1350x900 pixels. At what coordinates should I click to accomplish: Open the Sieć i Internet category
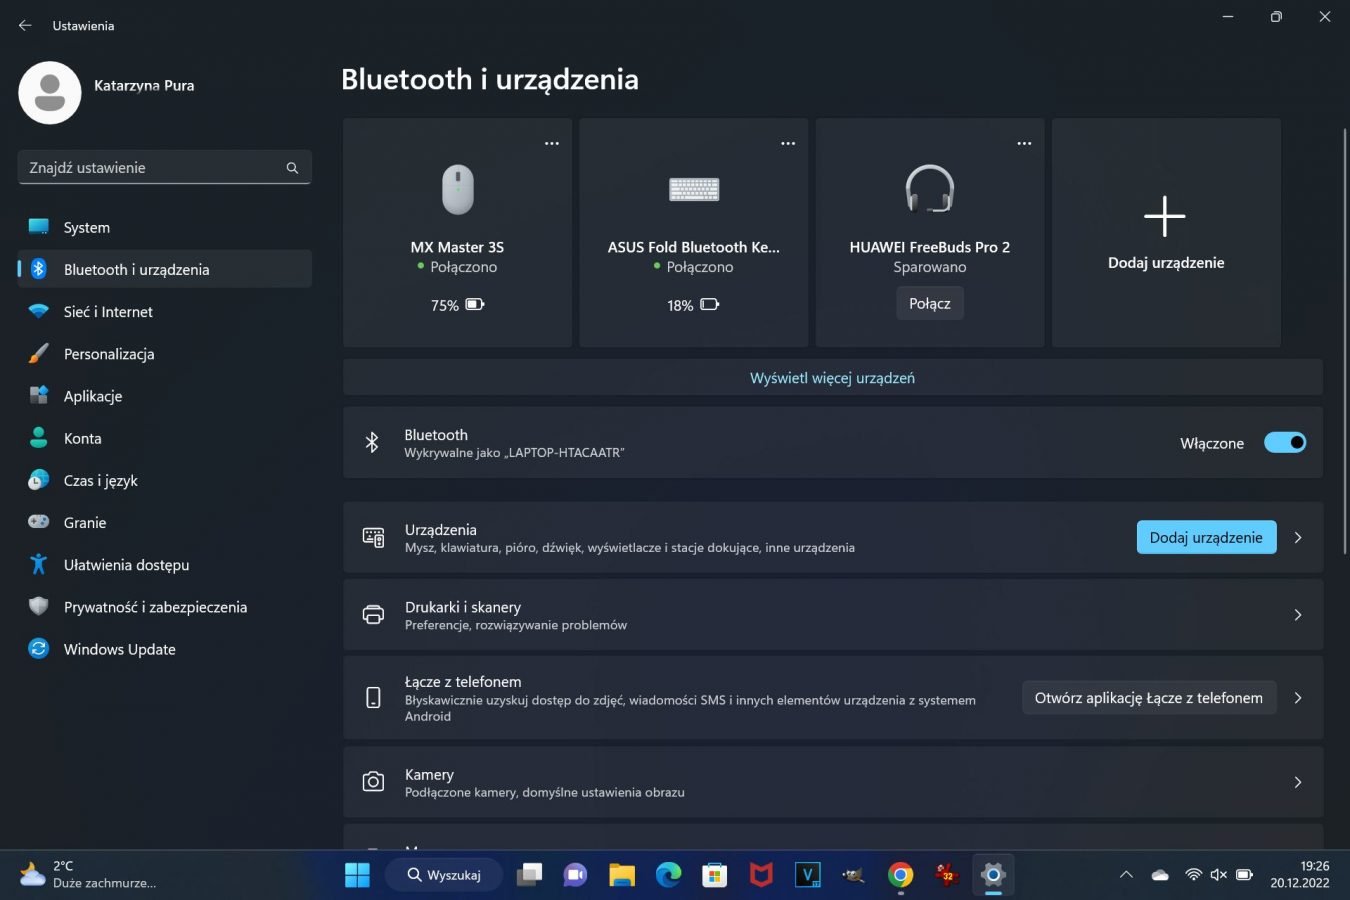tap(108, 312)
